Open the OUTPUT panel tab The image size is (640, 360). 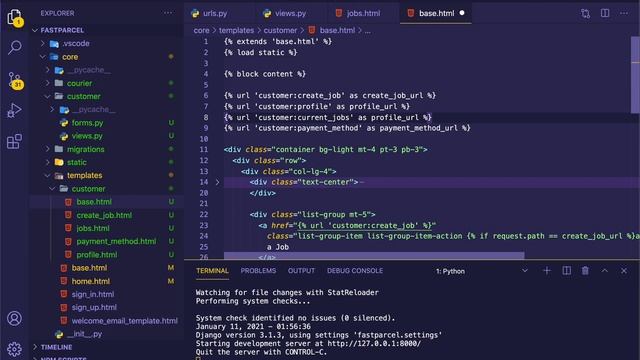[x=301, y=271]
